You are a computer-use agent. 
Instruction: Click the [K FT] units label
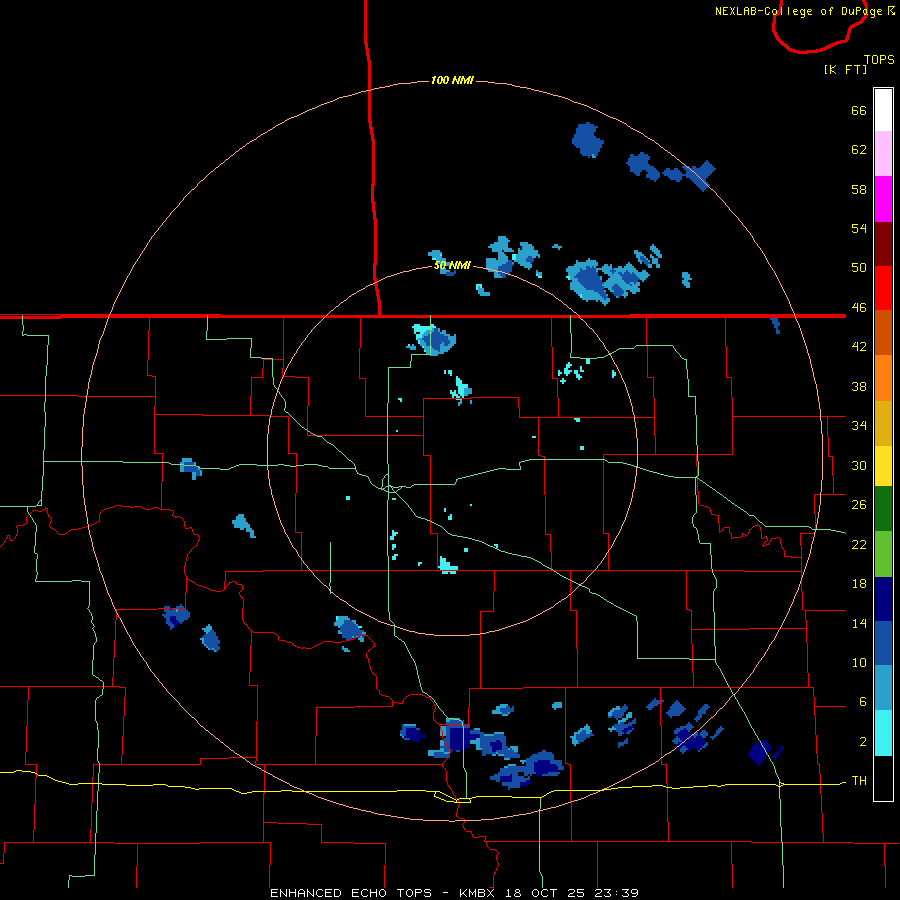(x=845, y=69)
